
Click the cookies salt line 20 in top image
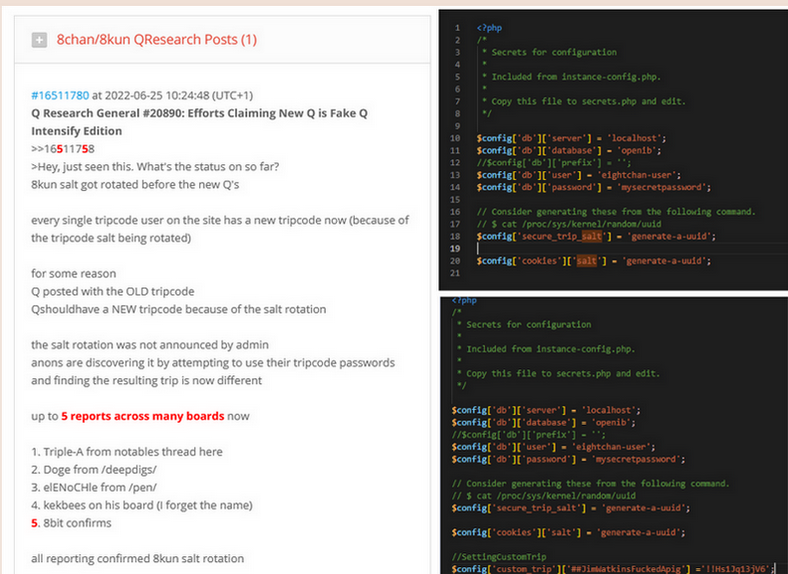(x=594, y=261)
